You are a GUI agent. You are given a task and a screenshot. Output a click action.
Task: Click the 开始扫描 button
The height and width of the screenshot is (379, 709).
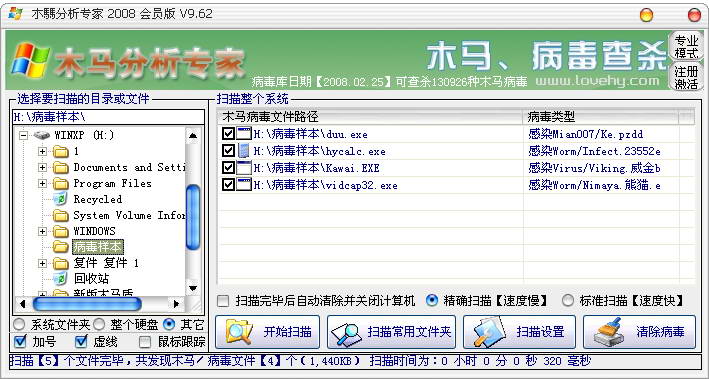(267, 332)
